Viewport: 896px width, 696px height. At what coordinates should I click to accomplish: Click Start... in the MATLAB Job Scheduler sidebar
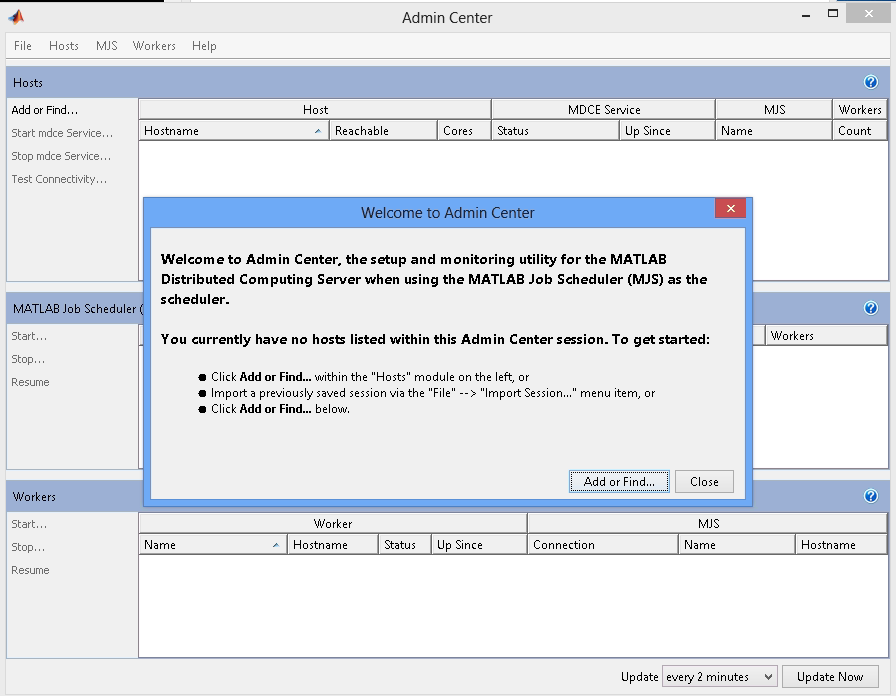[29, 336]
